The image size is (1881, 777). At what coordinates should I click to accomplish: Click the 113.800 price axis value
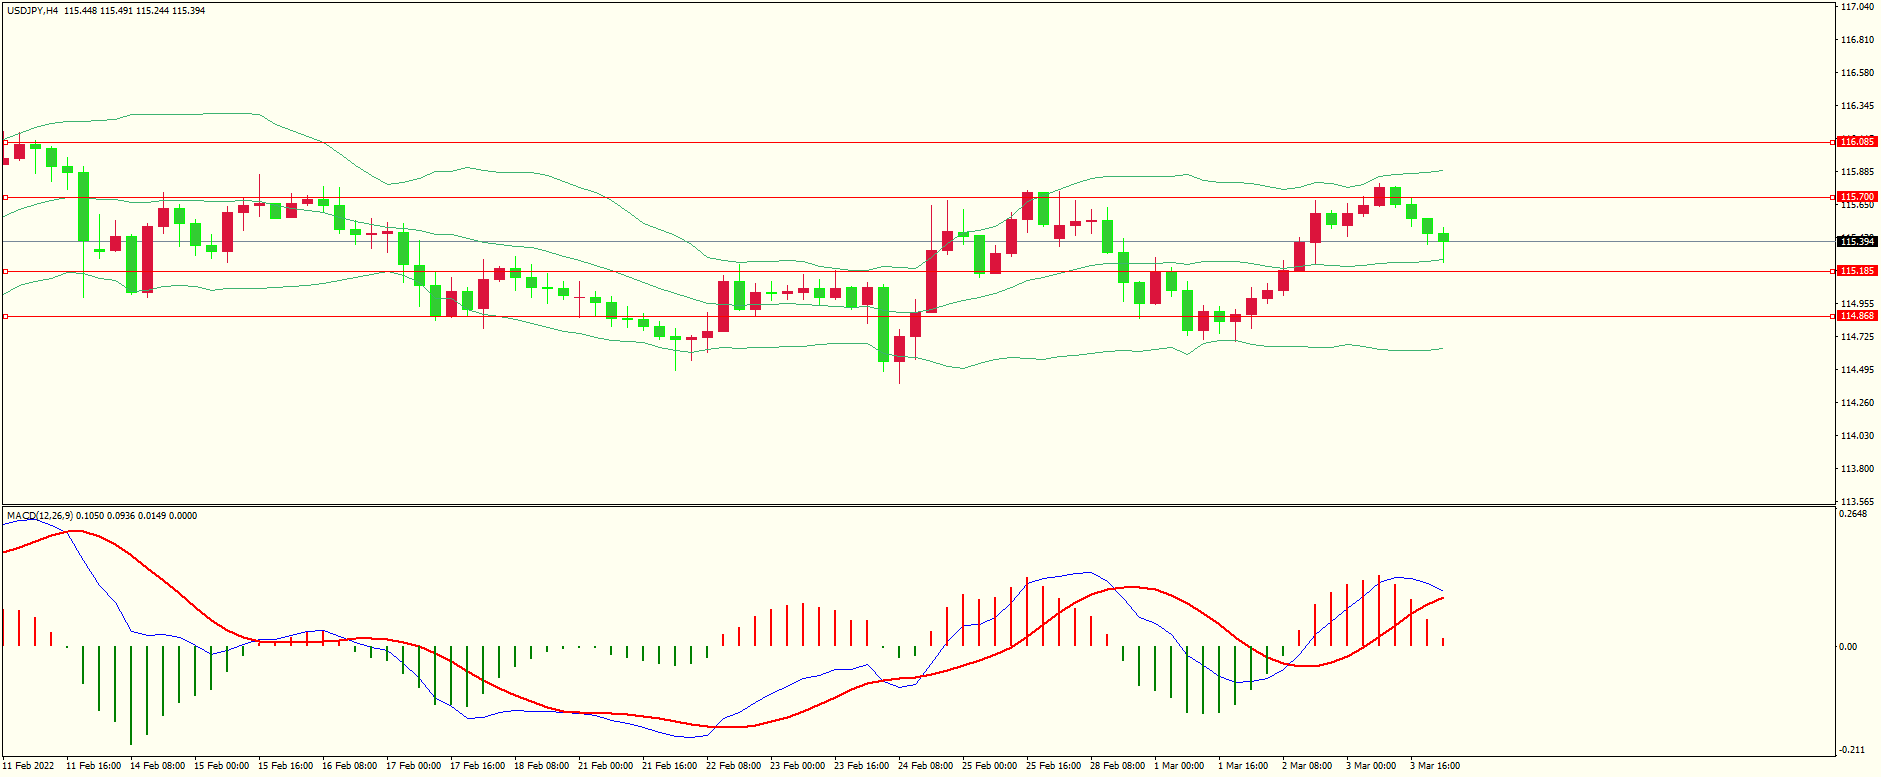(x=1857, y=469)
